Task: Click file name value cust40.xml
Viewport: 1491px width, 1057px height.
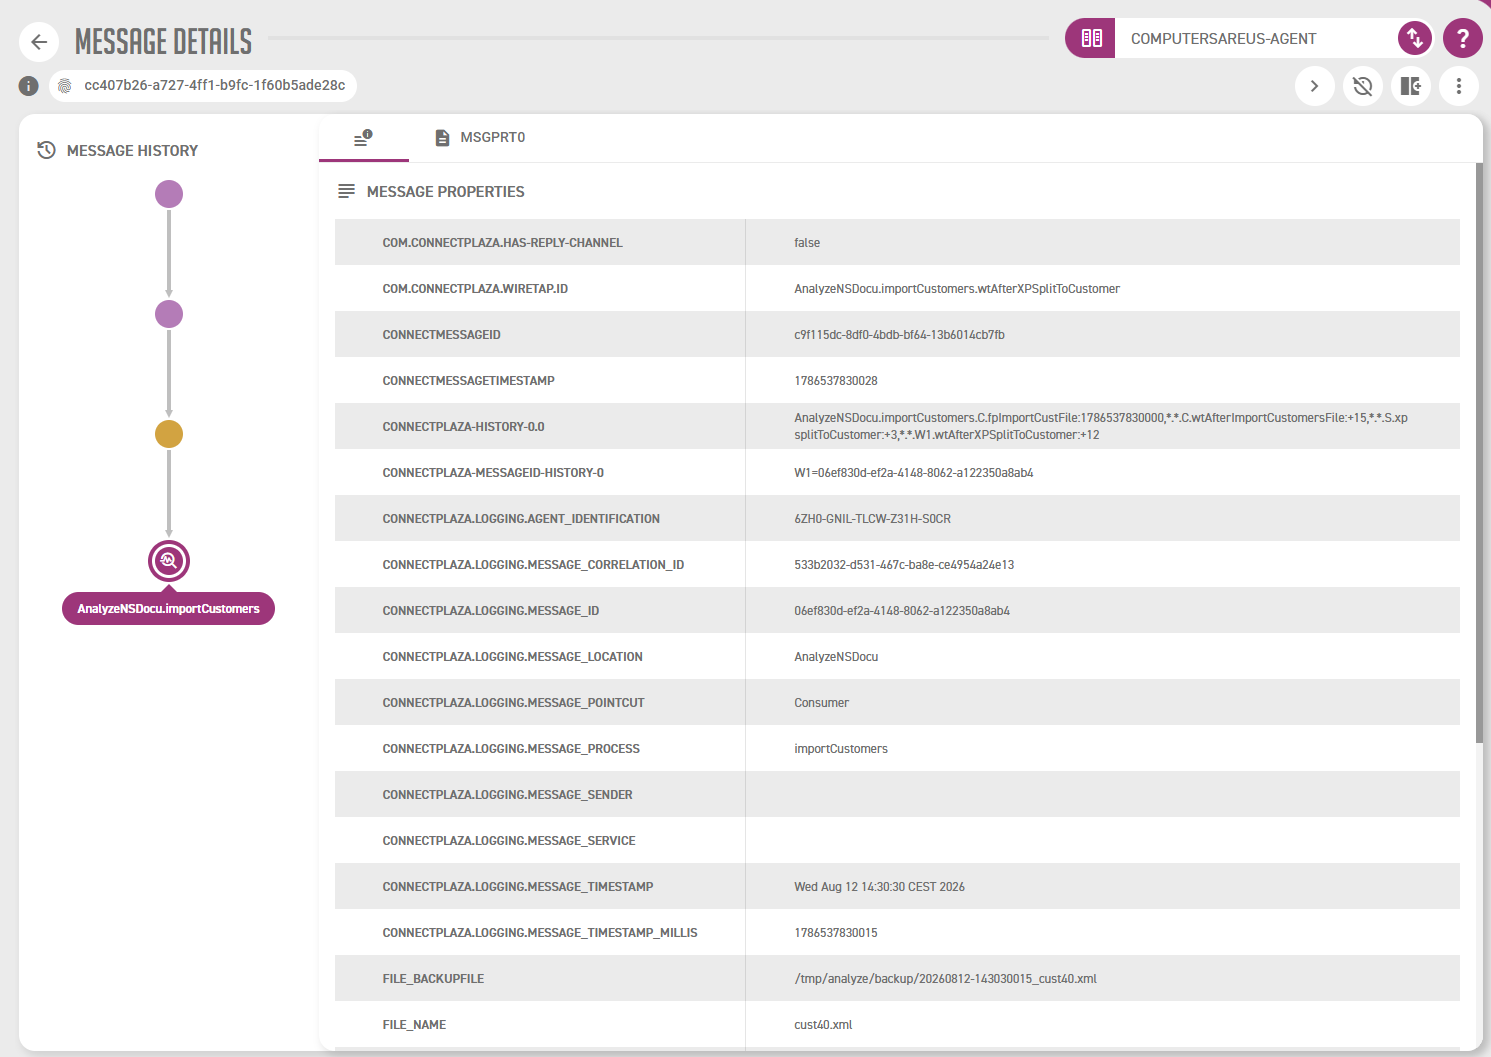Action: (x=823, y=1025)
